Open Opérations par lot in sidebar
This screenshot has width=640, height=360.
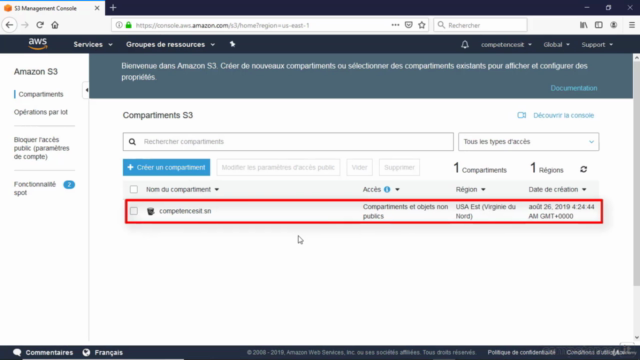pyautogui.click(x=41, y=112)
